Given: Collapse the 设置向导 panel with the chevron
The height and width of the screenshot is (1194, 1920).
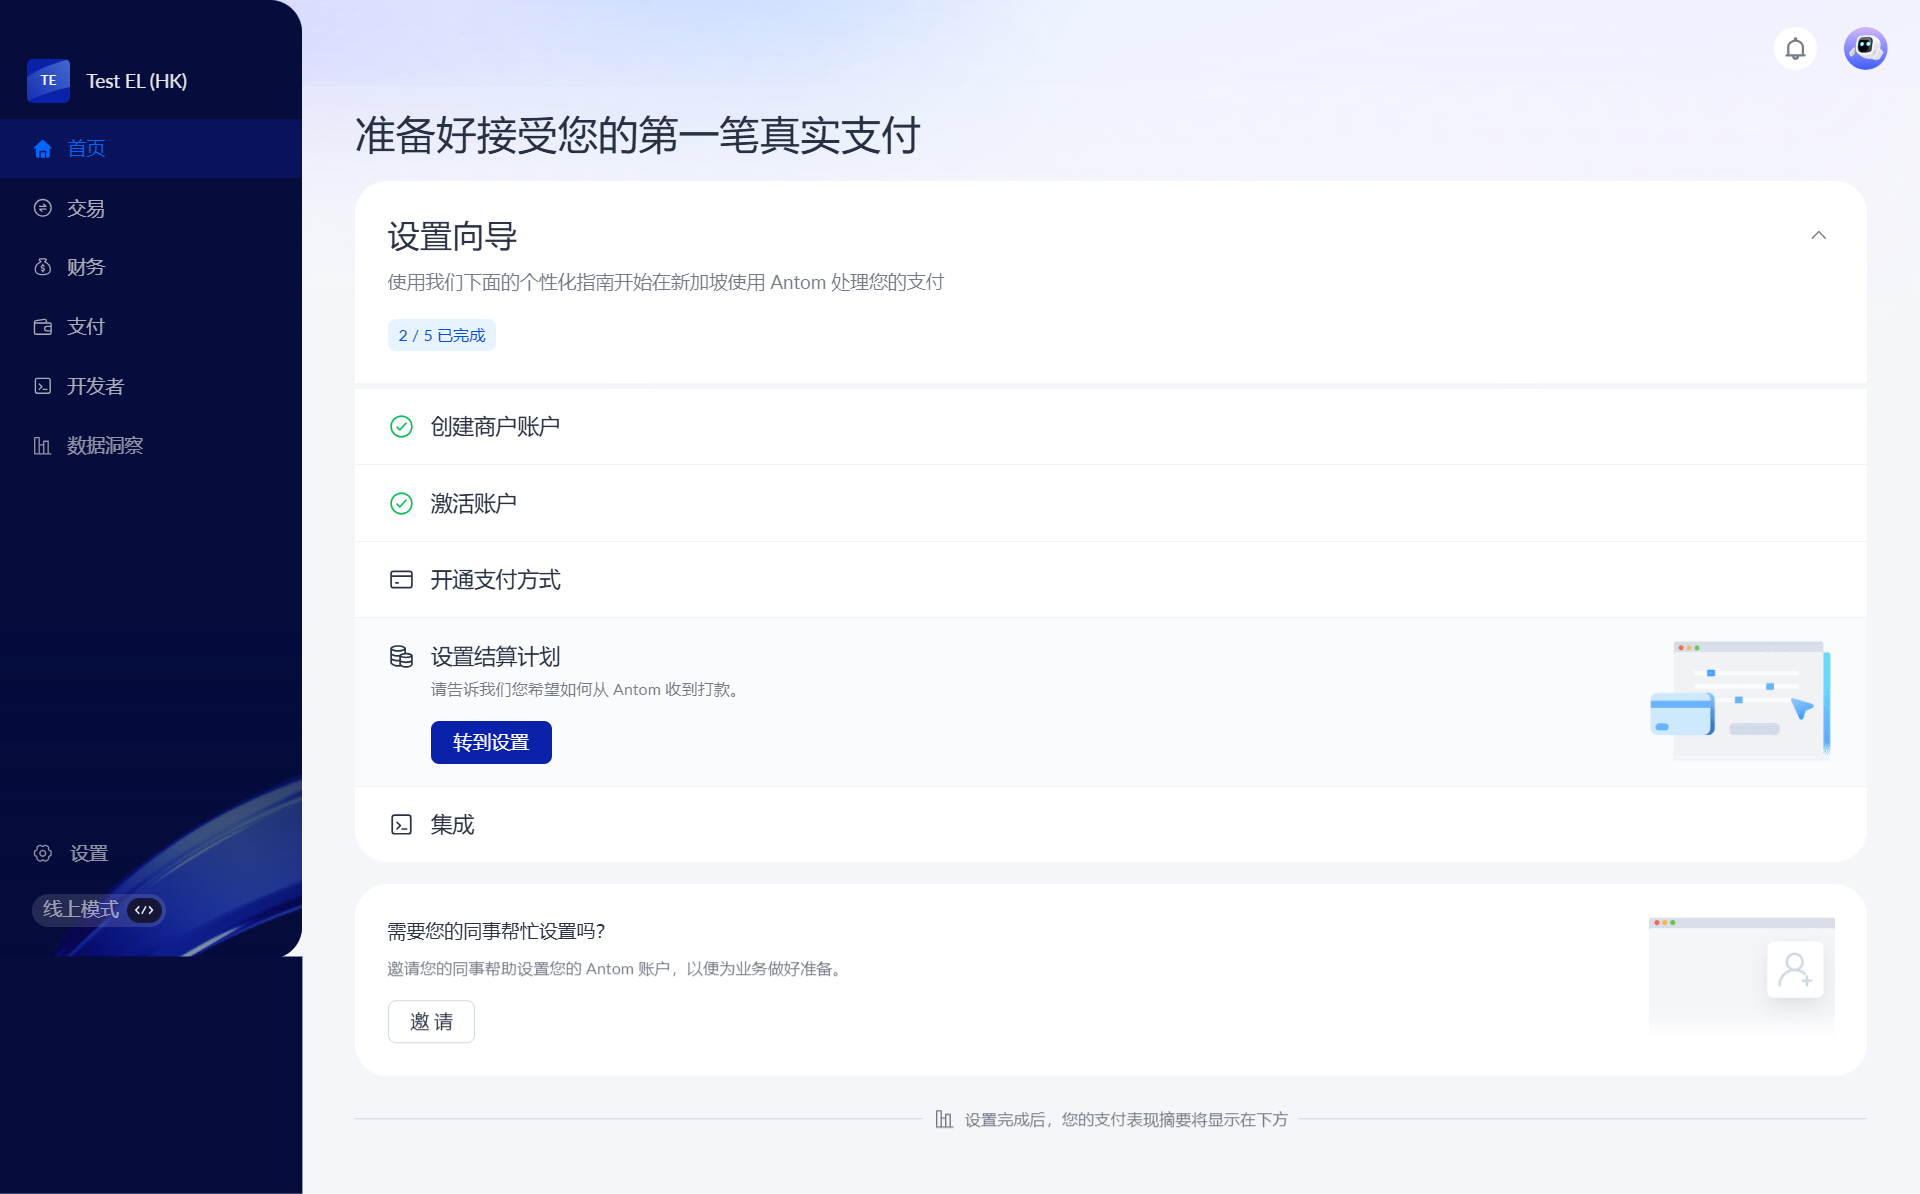Looking at the screenshot, I should click(1818, 236).
